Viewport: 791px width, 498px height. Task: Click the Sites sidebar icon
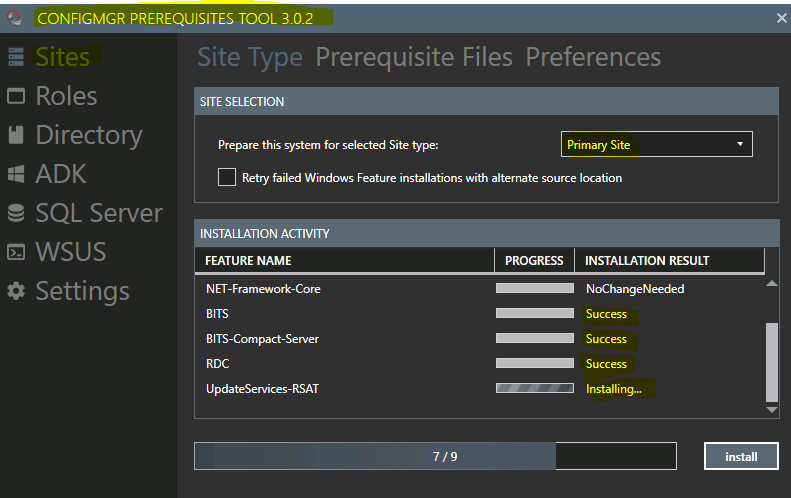pos(16,57)
